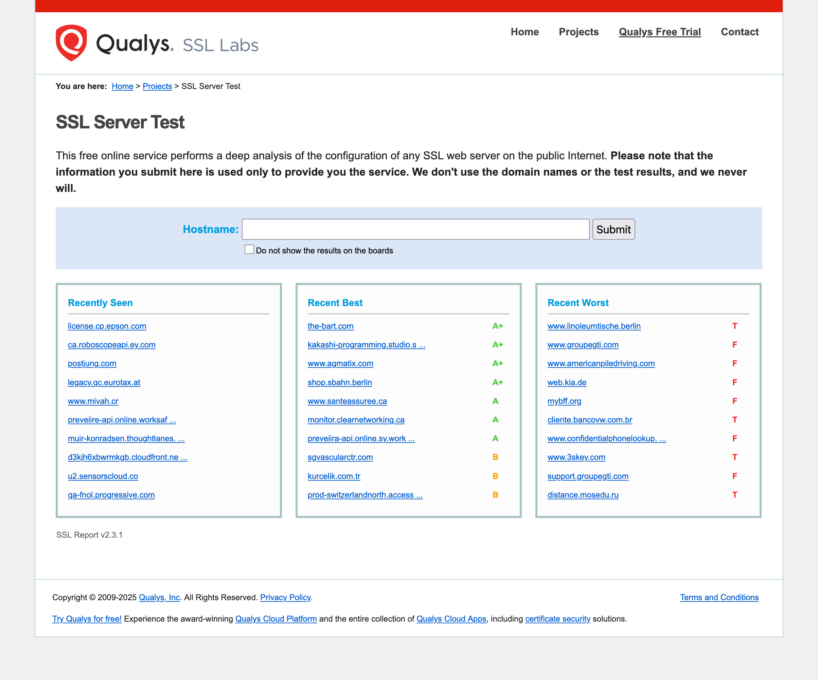Click 'Try Qualys for free!' footer link
The image size is (818, 680).
pos(87,619)
